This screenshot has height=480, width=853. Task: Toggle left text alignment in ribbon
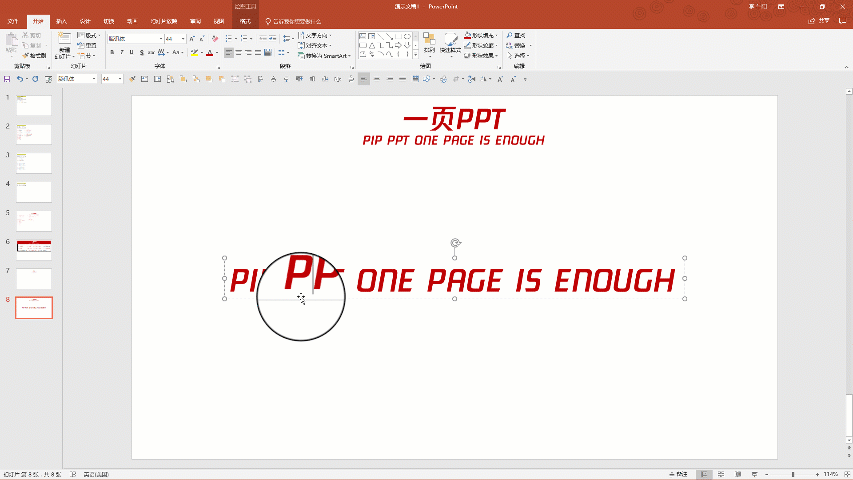[228, 52]
